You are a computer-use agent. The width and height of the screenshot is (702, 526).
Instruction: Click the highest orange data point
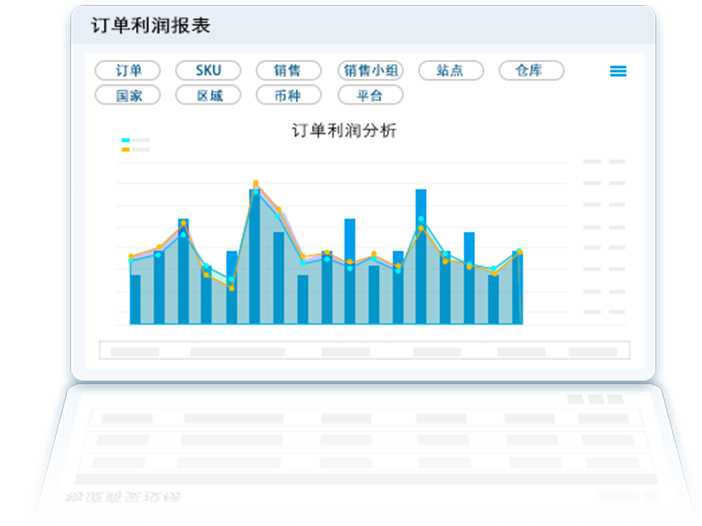256,183
